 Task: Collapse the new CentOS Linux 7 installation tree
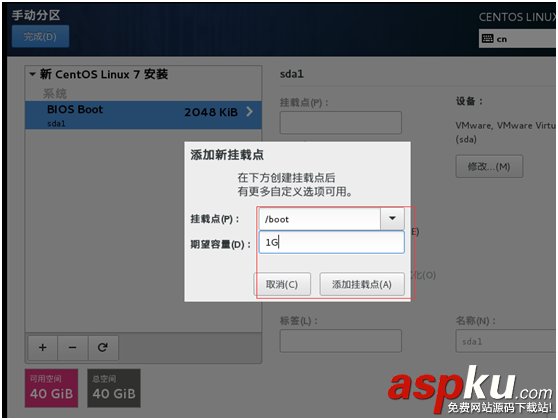[x=32, y=74]
